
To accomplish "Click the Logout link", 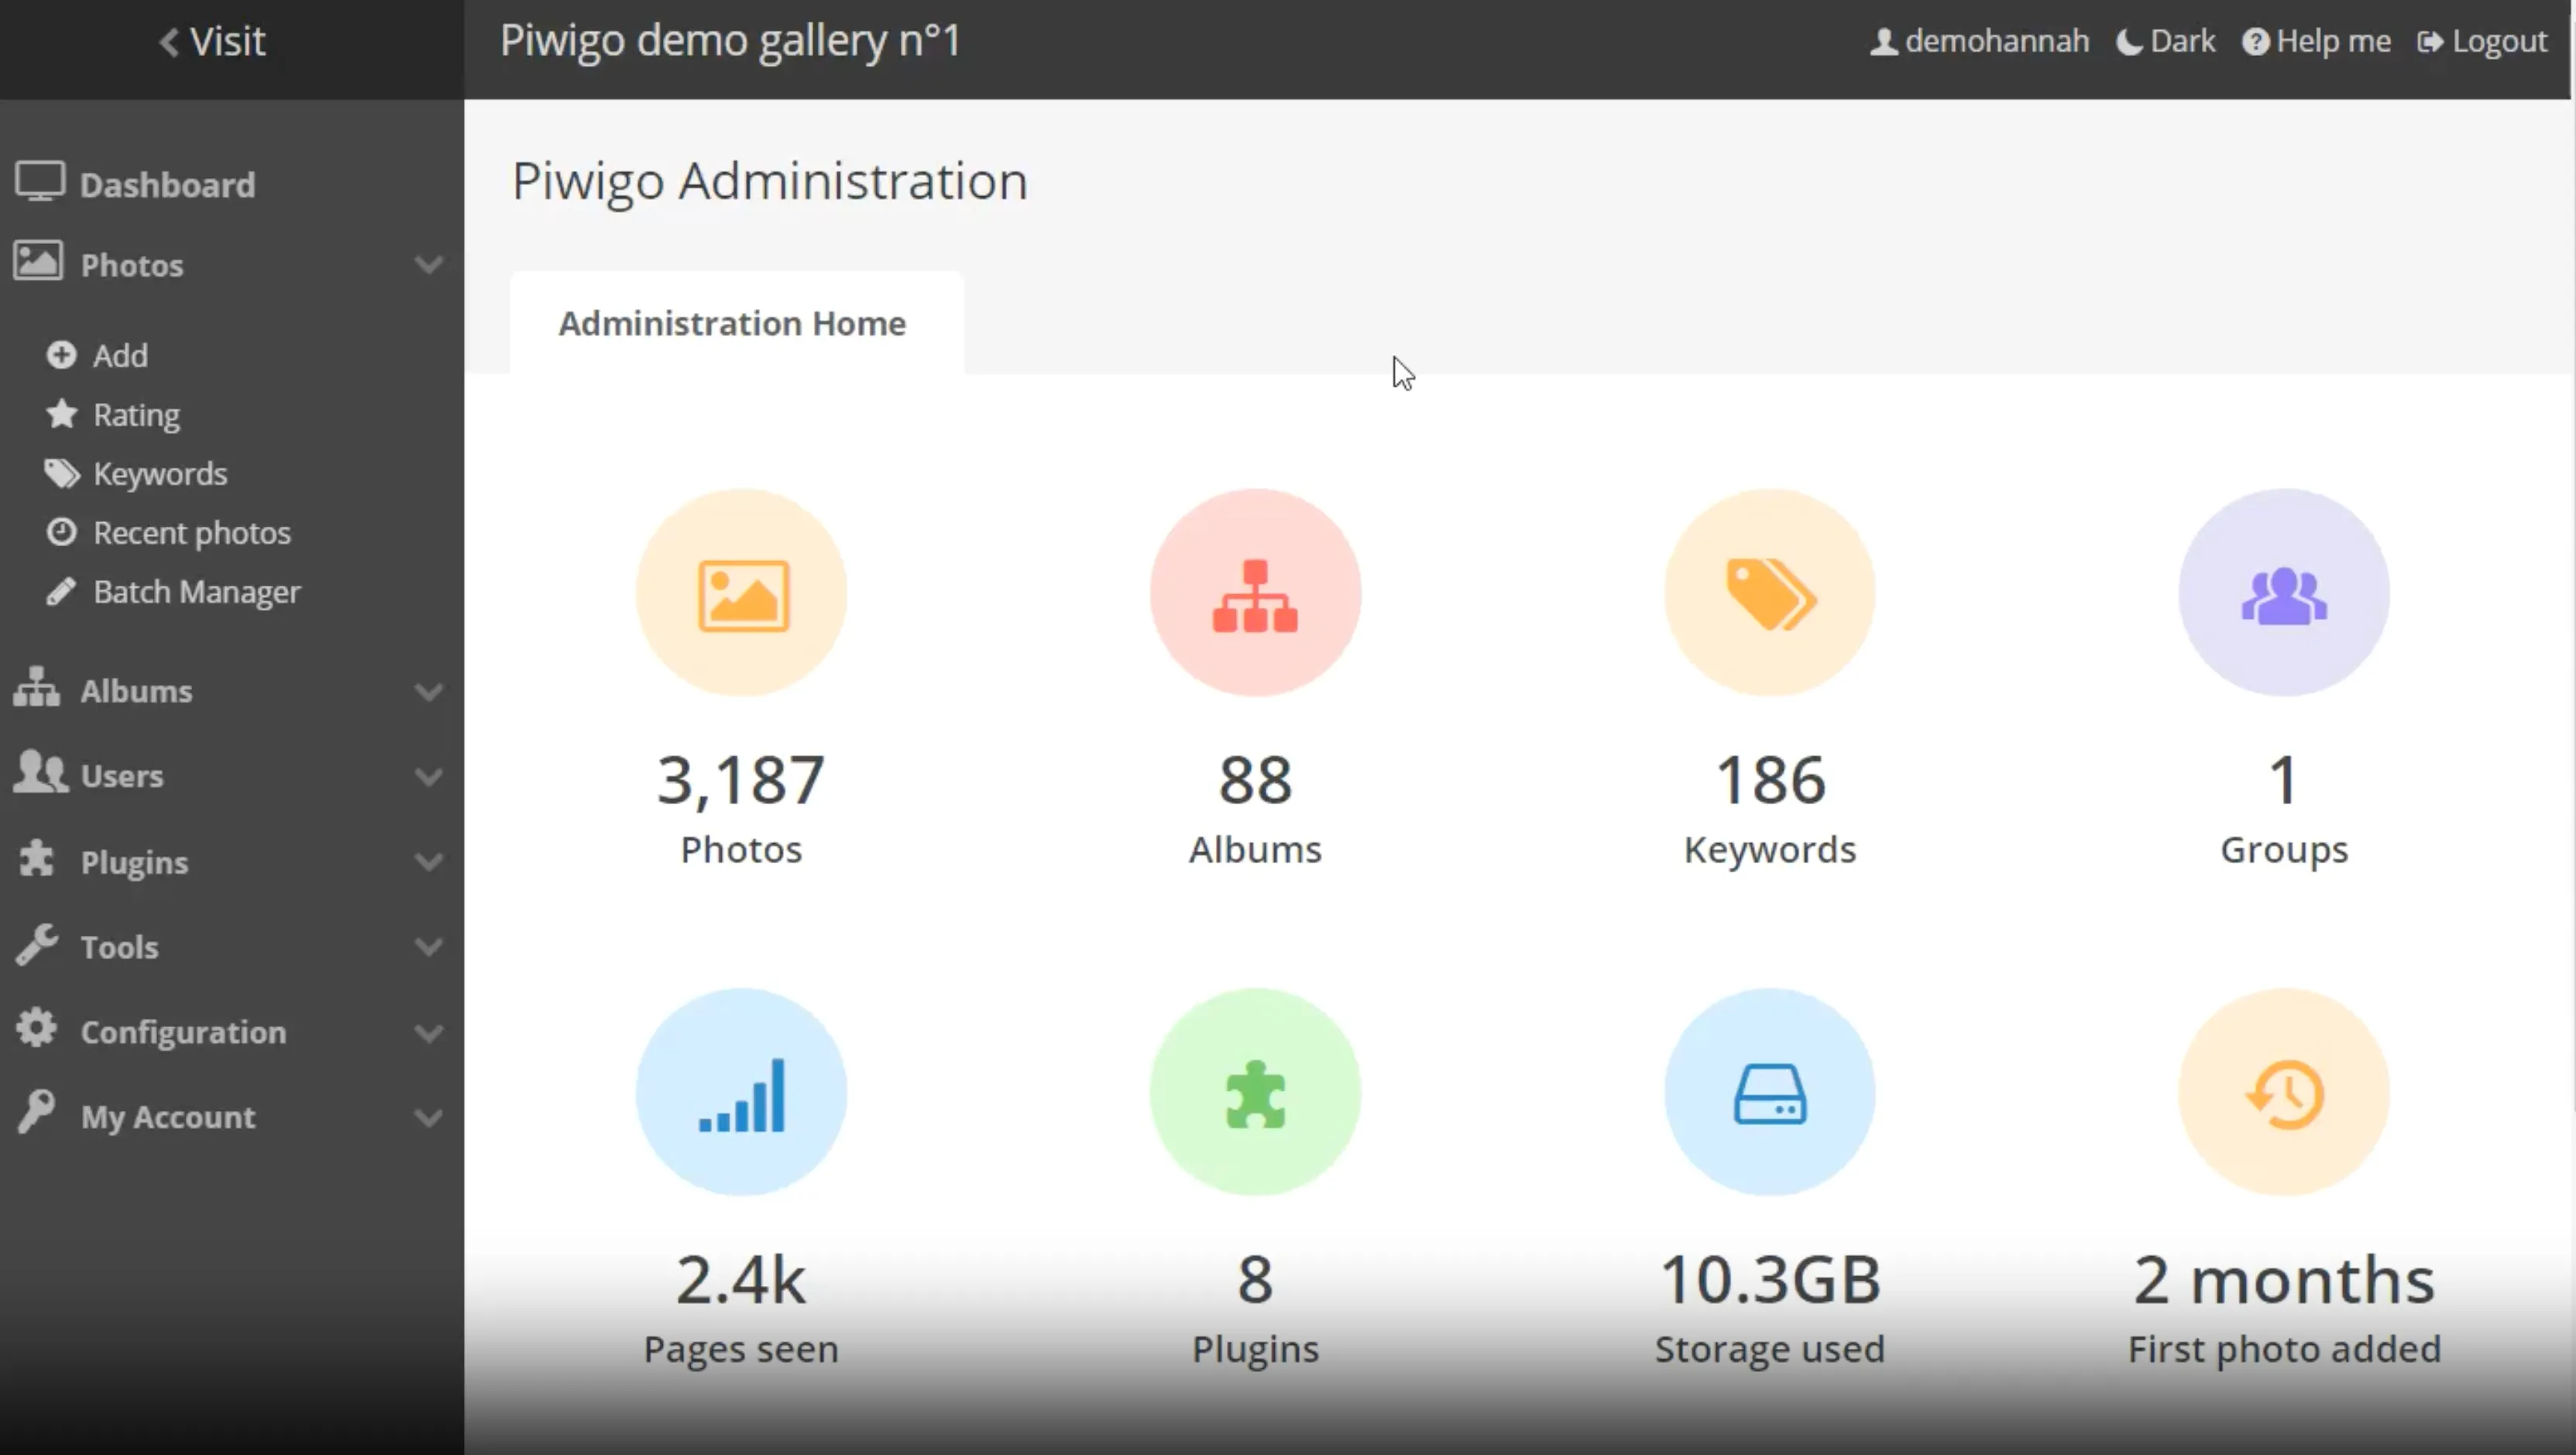I will click(2483, 41).
